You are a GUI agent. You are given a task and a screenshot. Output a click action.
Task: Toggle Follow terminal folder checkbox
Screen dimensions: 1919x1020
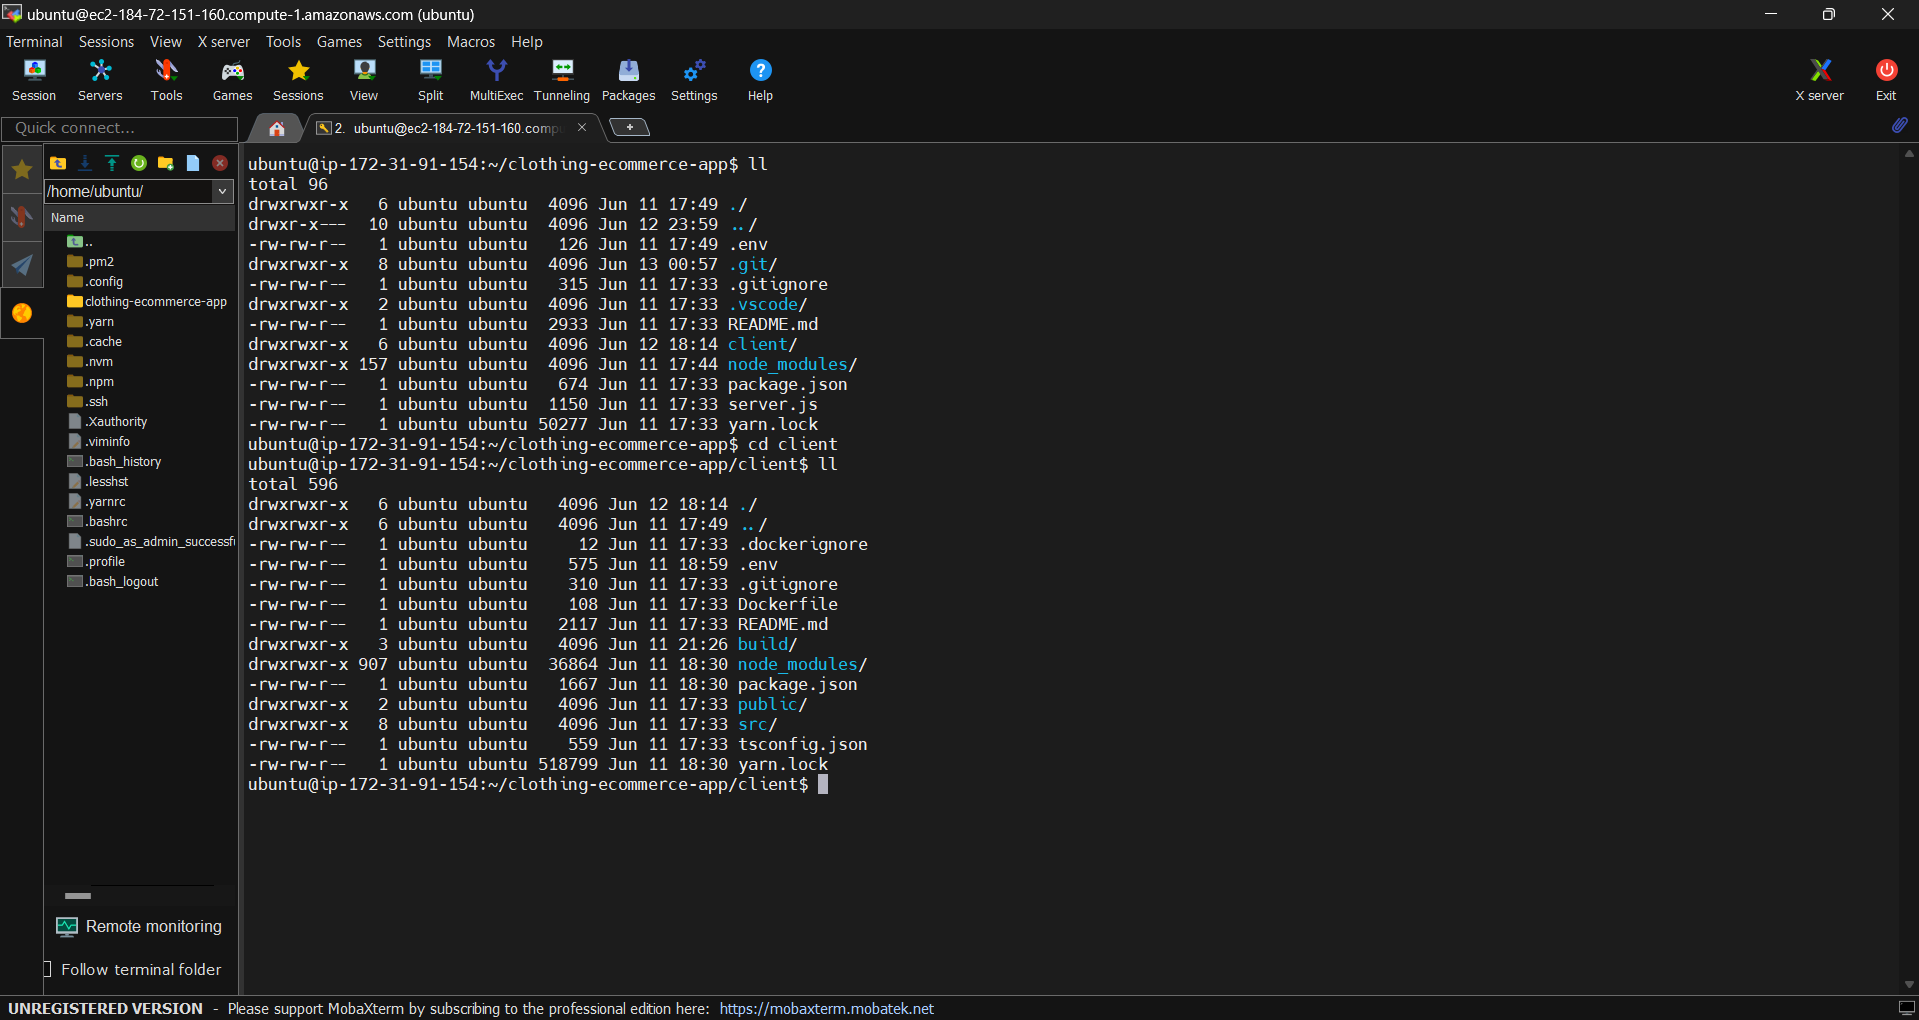(x=47, y=969)
